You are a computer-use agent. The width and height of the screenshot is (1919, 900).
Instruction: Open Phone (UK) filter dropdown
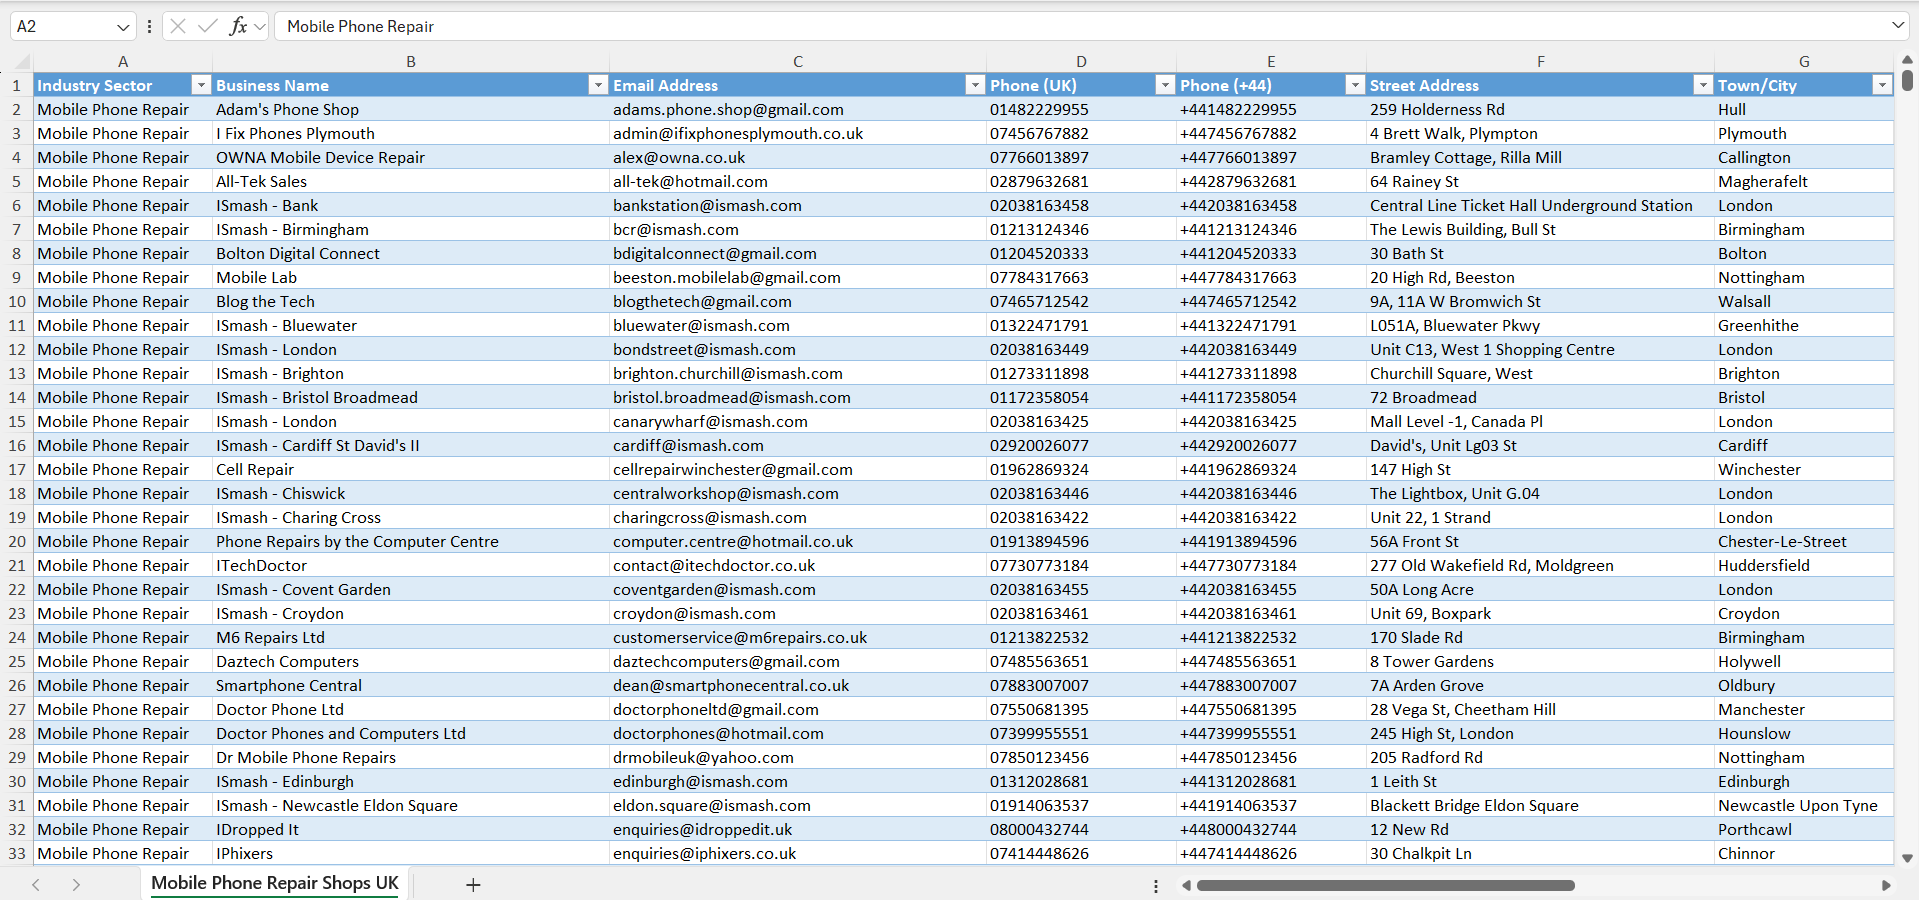(x=1165, y=85)
